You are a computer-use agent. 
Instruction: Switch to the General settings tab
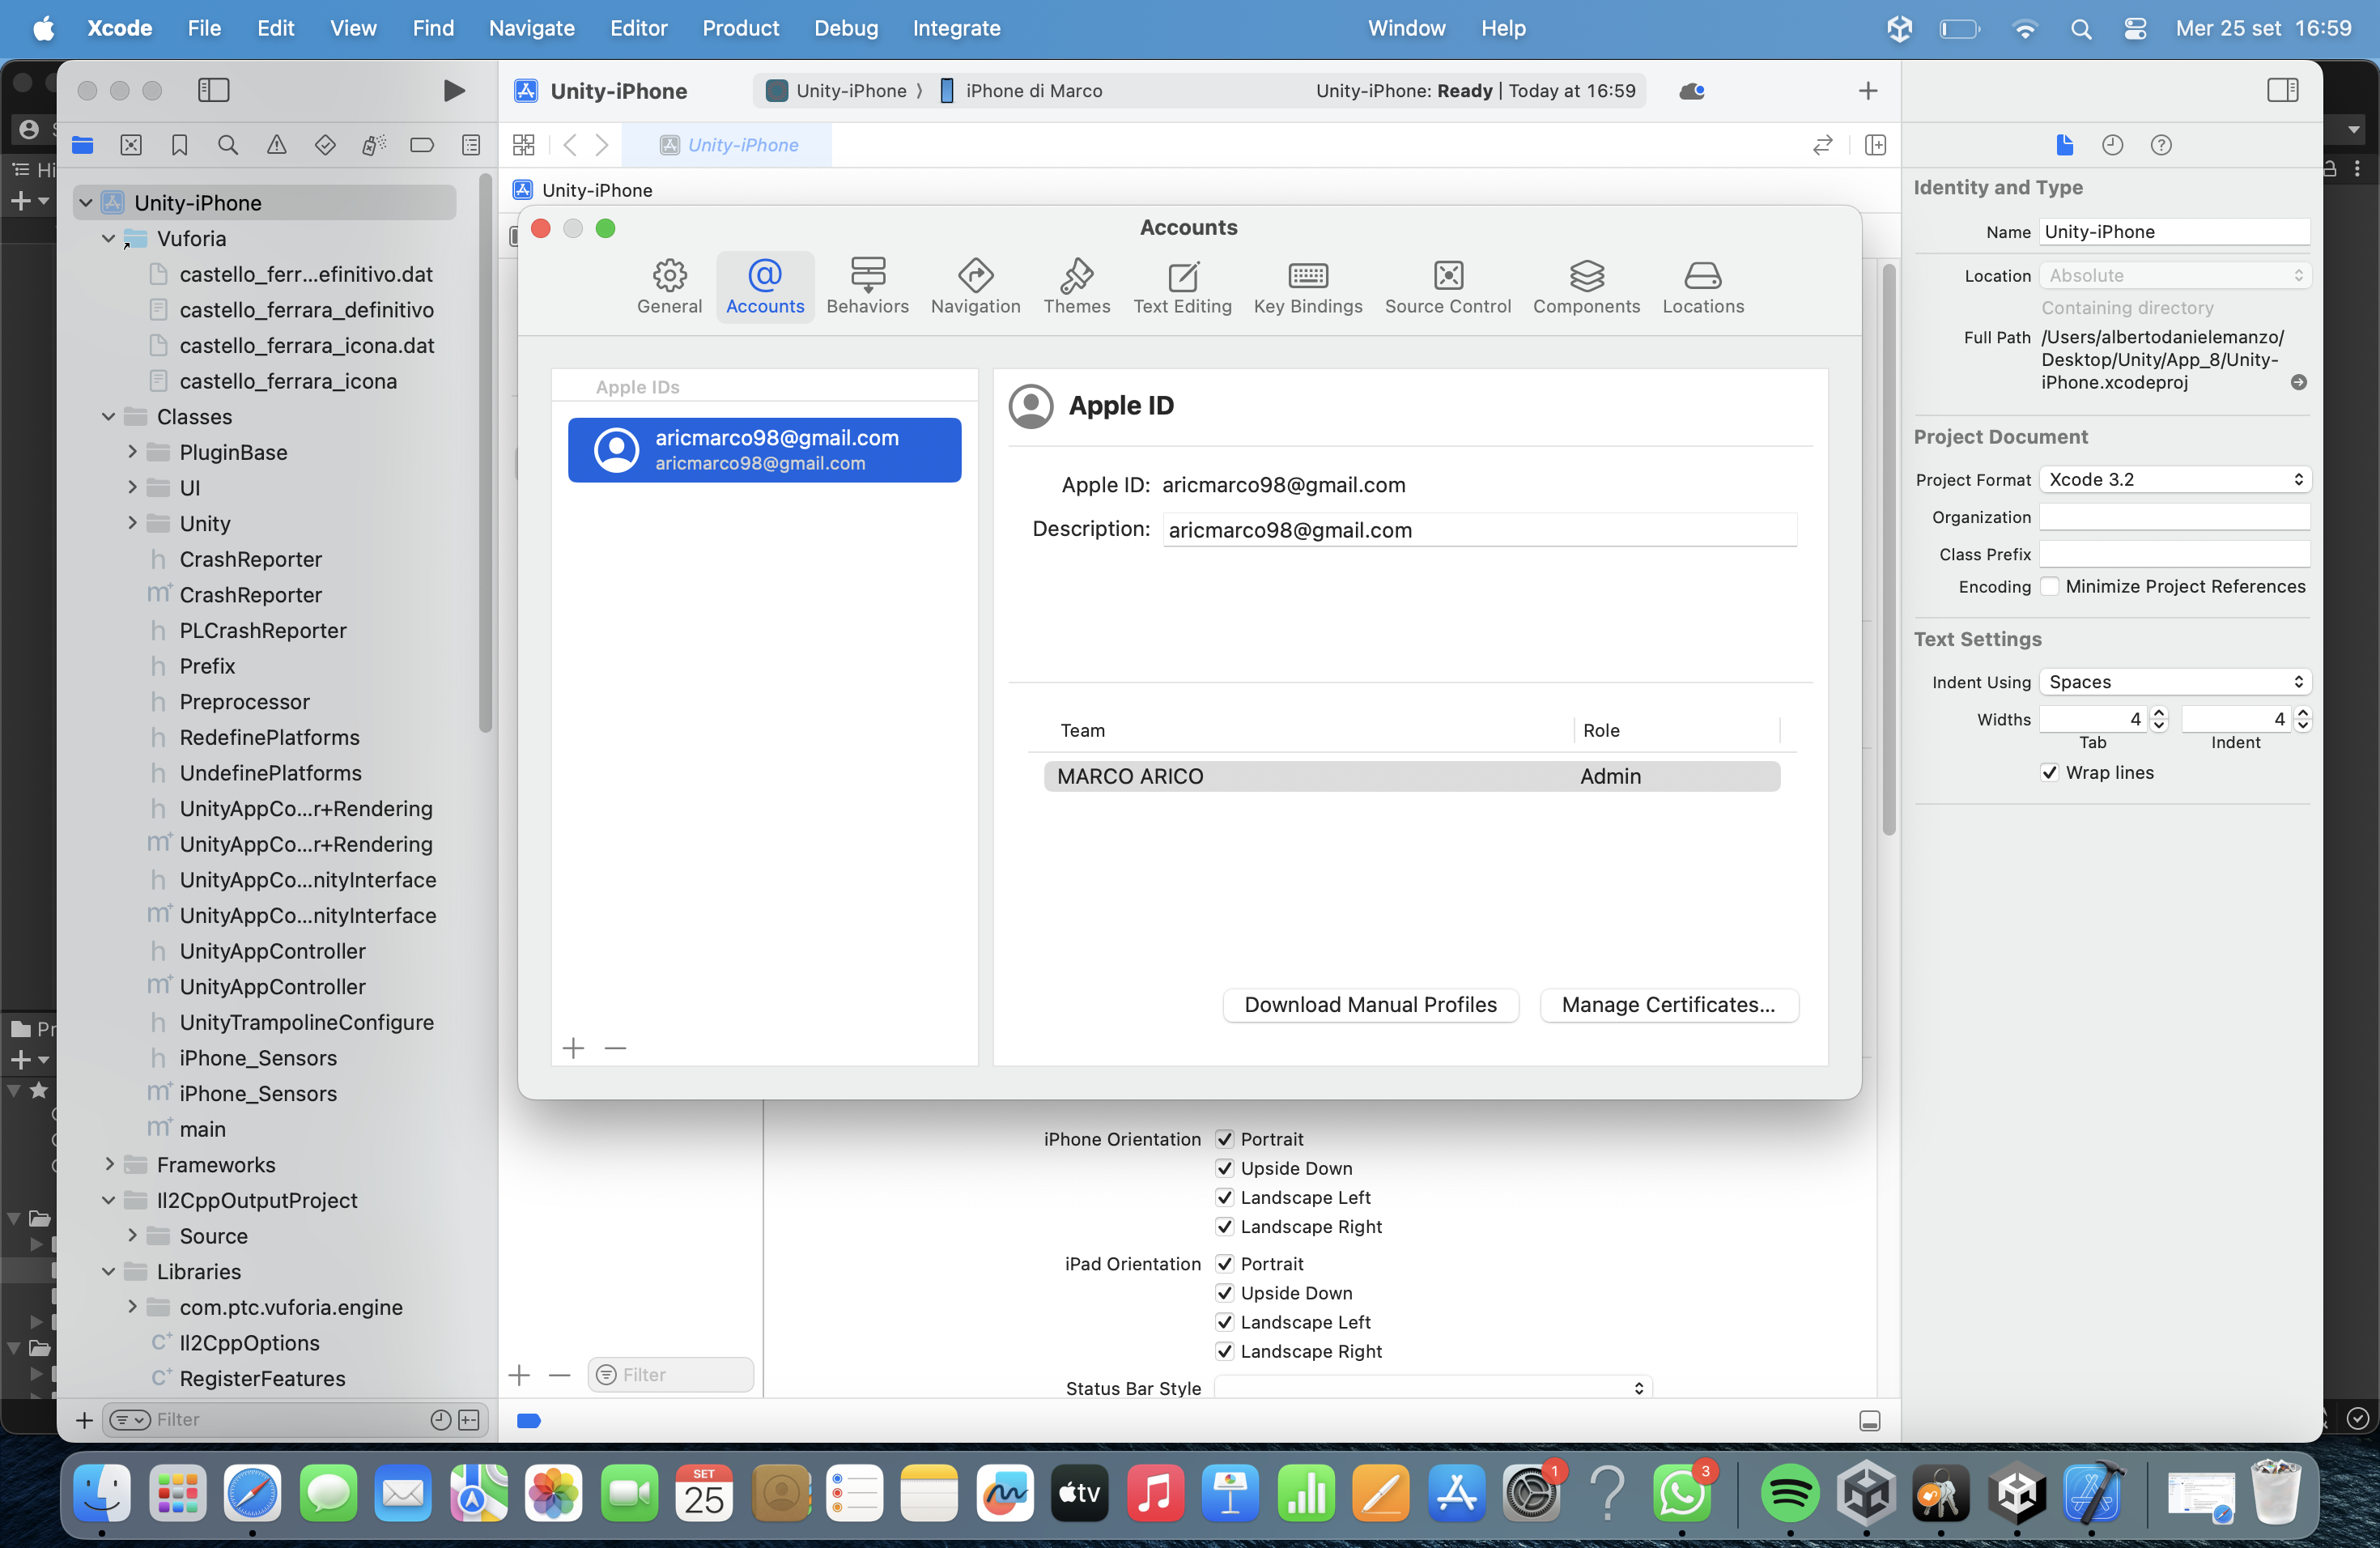pyautogui.click(x=670, y=287)
